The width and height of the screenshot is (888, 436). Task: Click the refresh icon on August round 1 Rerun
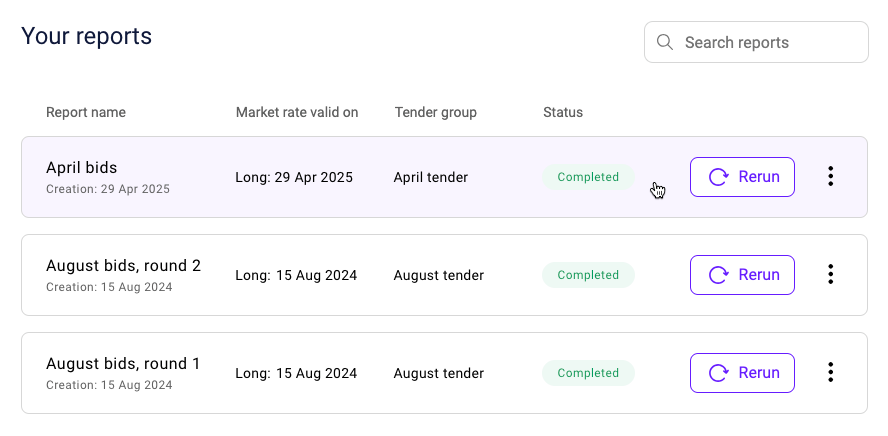719,373
